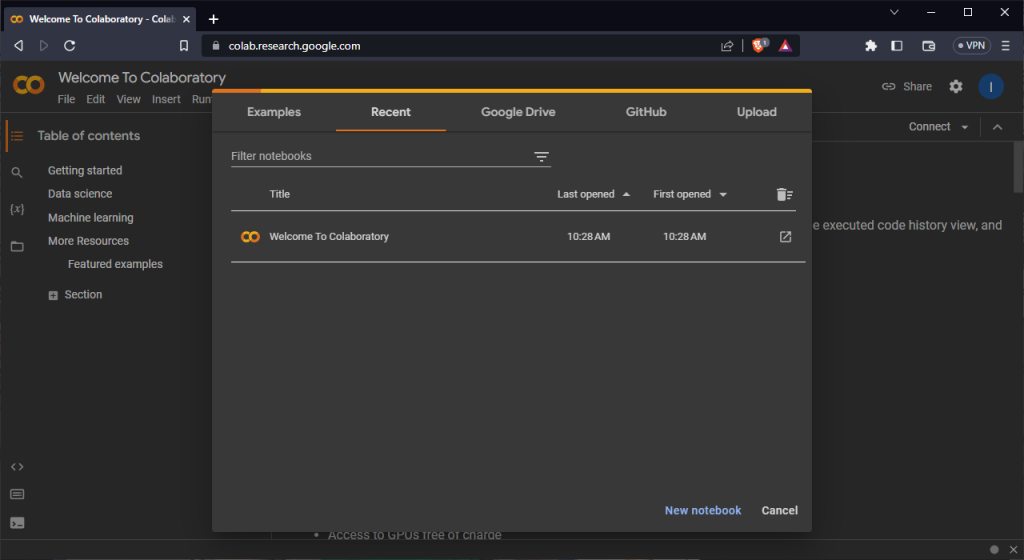Image resolution: width=1024 pixels, height=560 pixels.
Task: Open the Terminal icon in sidebar
Action: coord(17,522)
